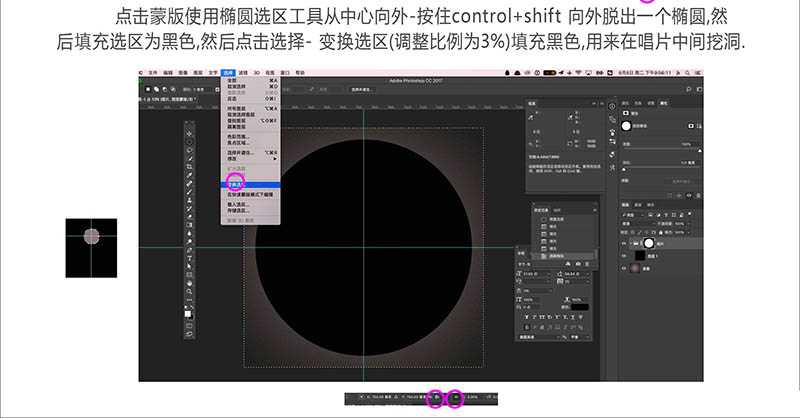
Task: Select the Elliptical Marquee tool
Action: pyautogui.click(x=189, y=142)
